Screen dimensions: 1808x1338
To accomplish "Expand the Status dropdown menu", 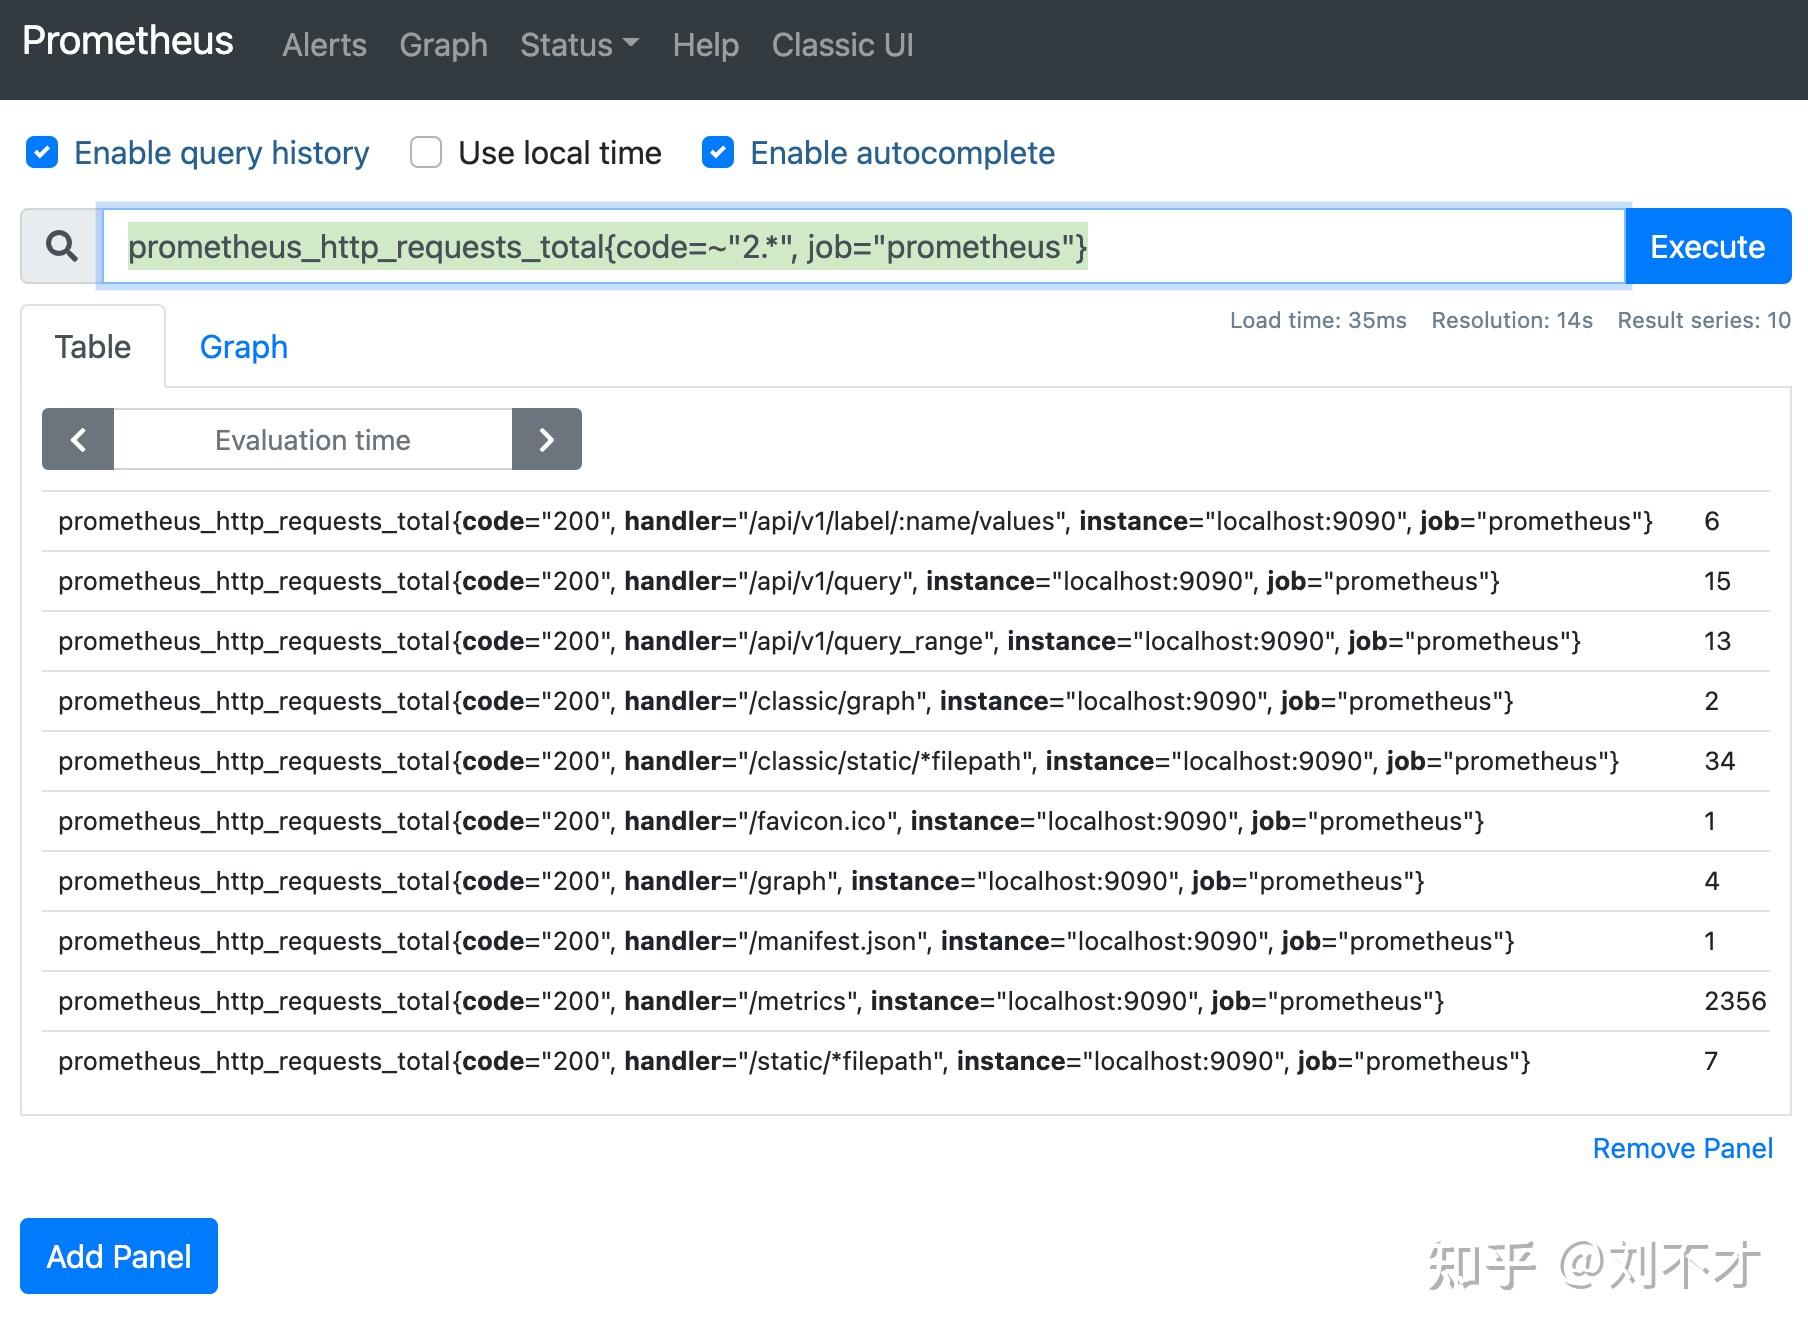I will coord(579,45).
